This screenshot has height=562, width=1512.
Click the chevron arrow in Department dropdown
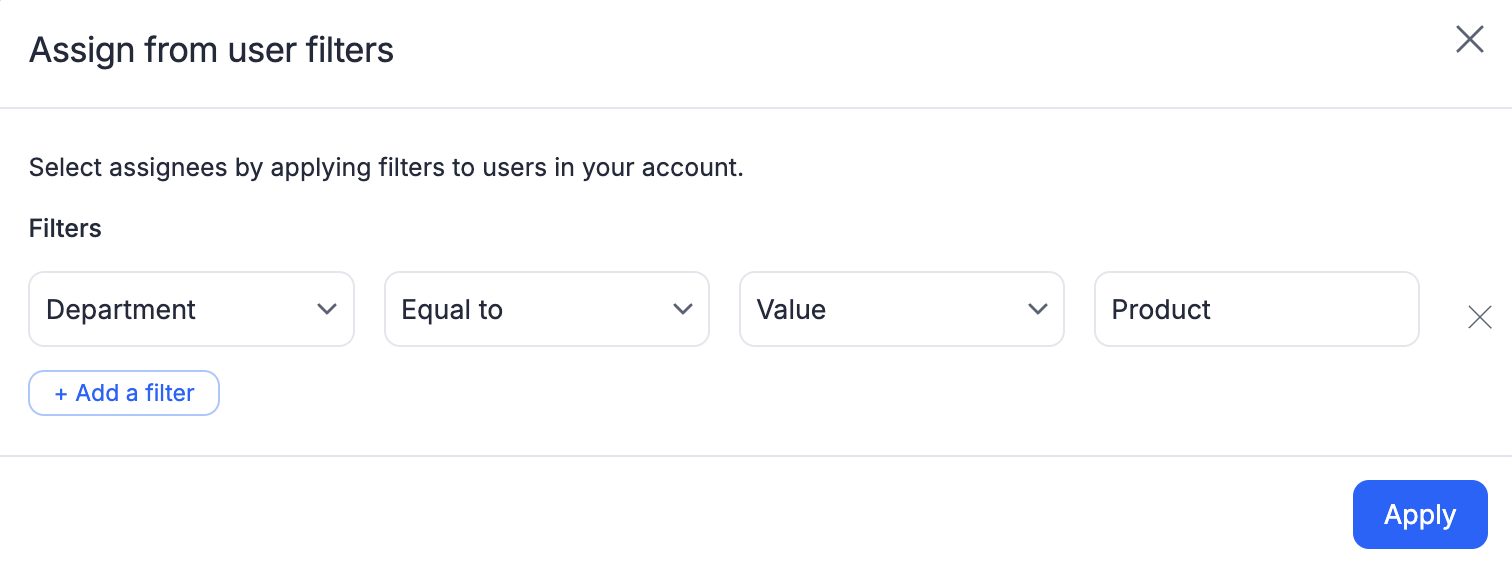326,309
